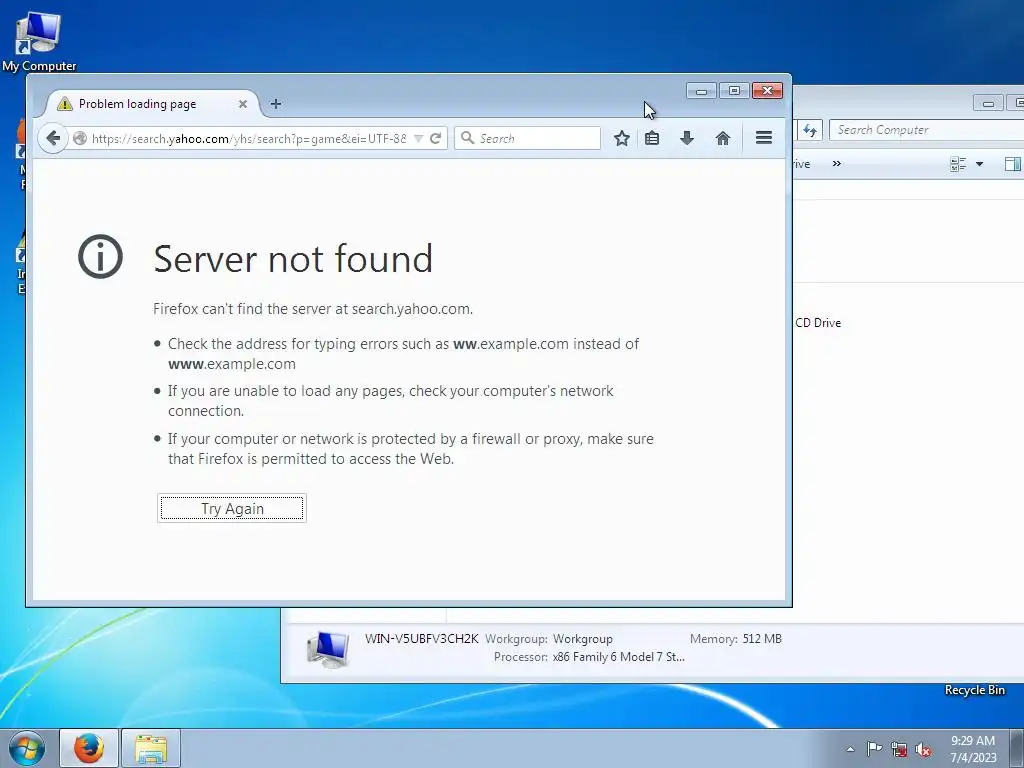Open view options dropdown arrow in Explorer
The height and width of the screenshot is (768, 1024).
click(979, 164)
